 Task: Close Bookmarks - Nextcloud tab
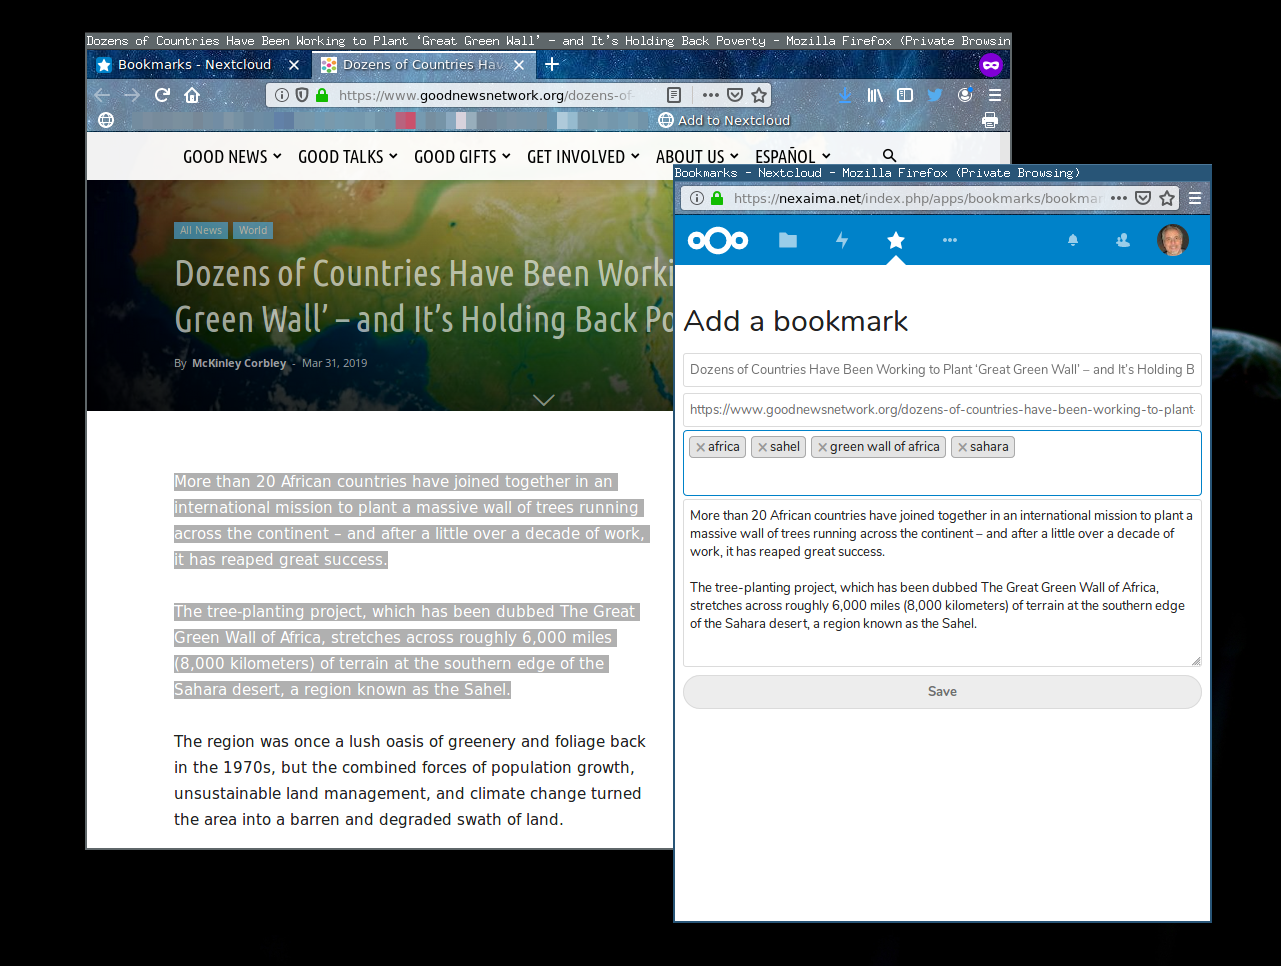[294, 65]
